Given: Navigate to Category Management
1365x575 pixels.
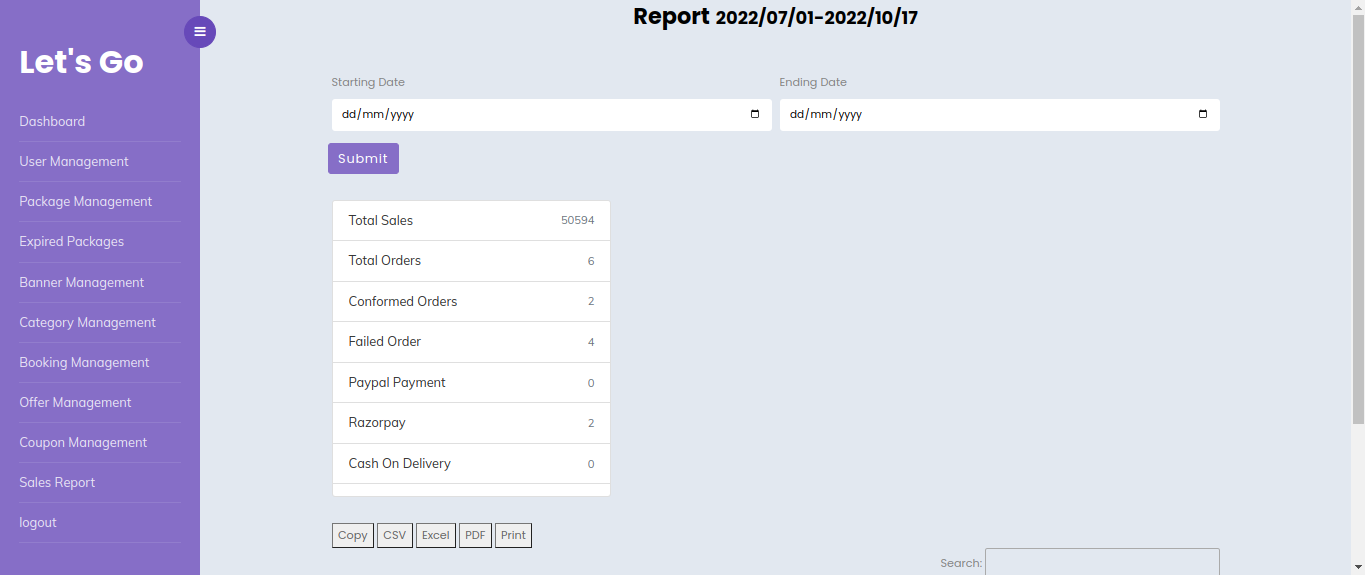Looking at the screenshot, I should (88, 322).
